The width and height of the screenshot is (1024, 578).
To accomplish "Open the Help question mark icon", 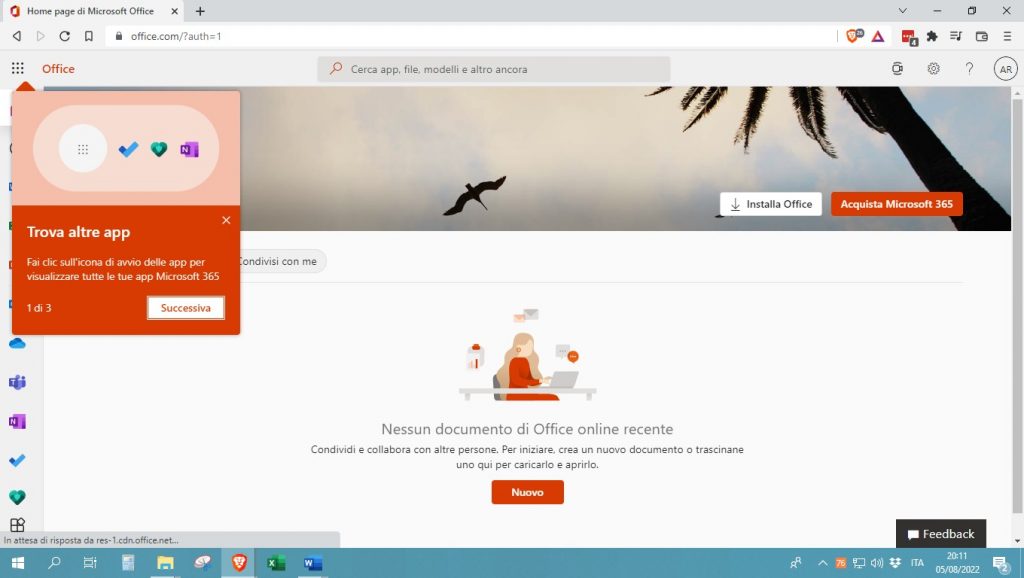I will 969,68.
